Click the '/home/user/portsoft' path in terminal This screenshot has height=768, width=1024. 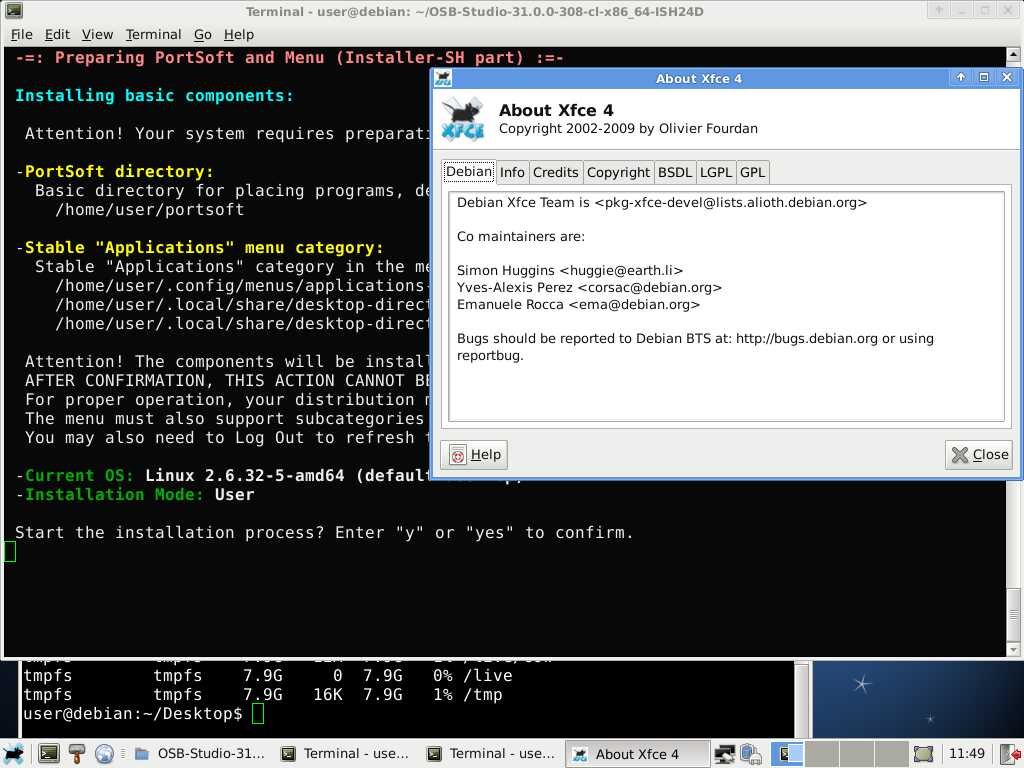[150, 210]
